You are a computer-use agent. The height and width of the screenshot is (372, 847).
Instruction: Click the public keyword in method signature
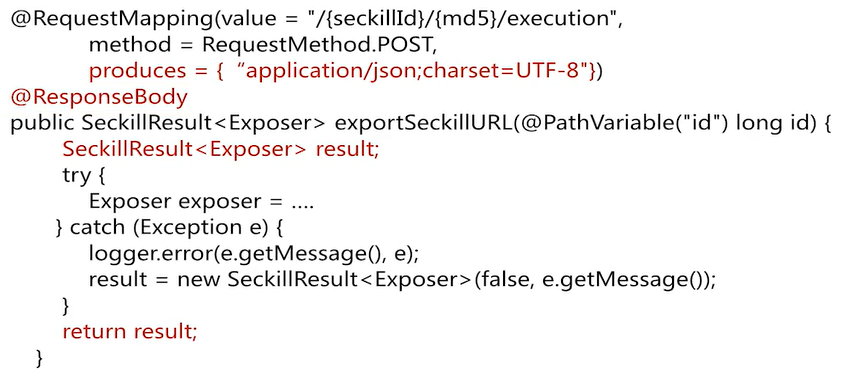43,124
